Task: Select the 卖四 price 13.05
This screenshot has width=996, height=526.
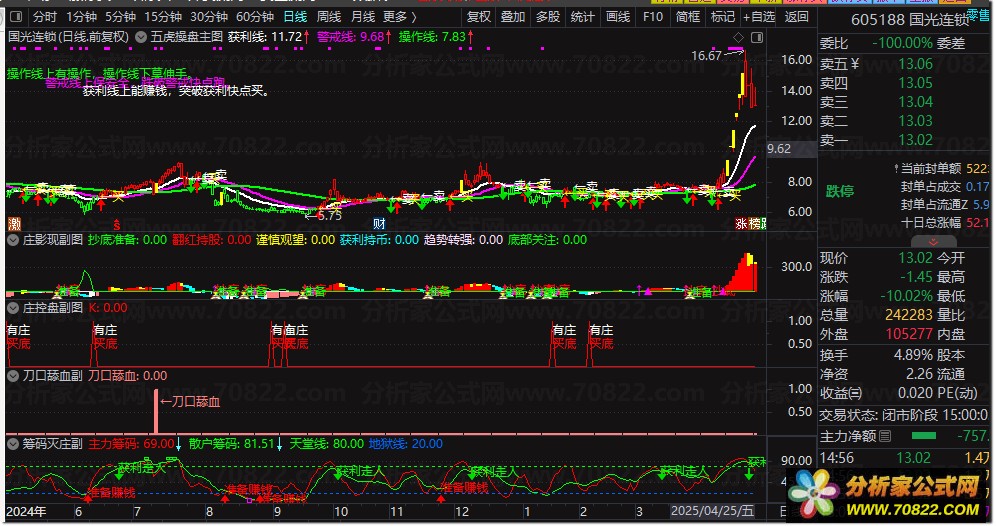Action: 915,83
